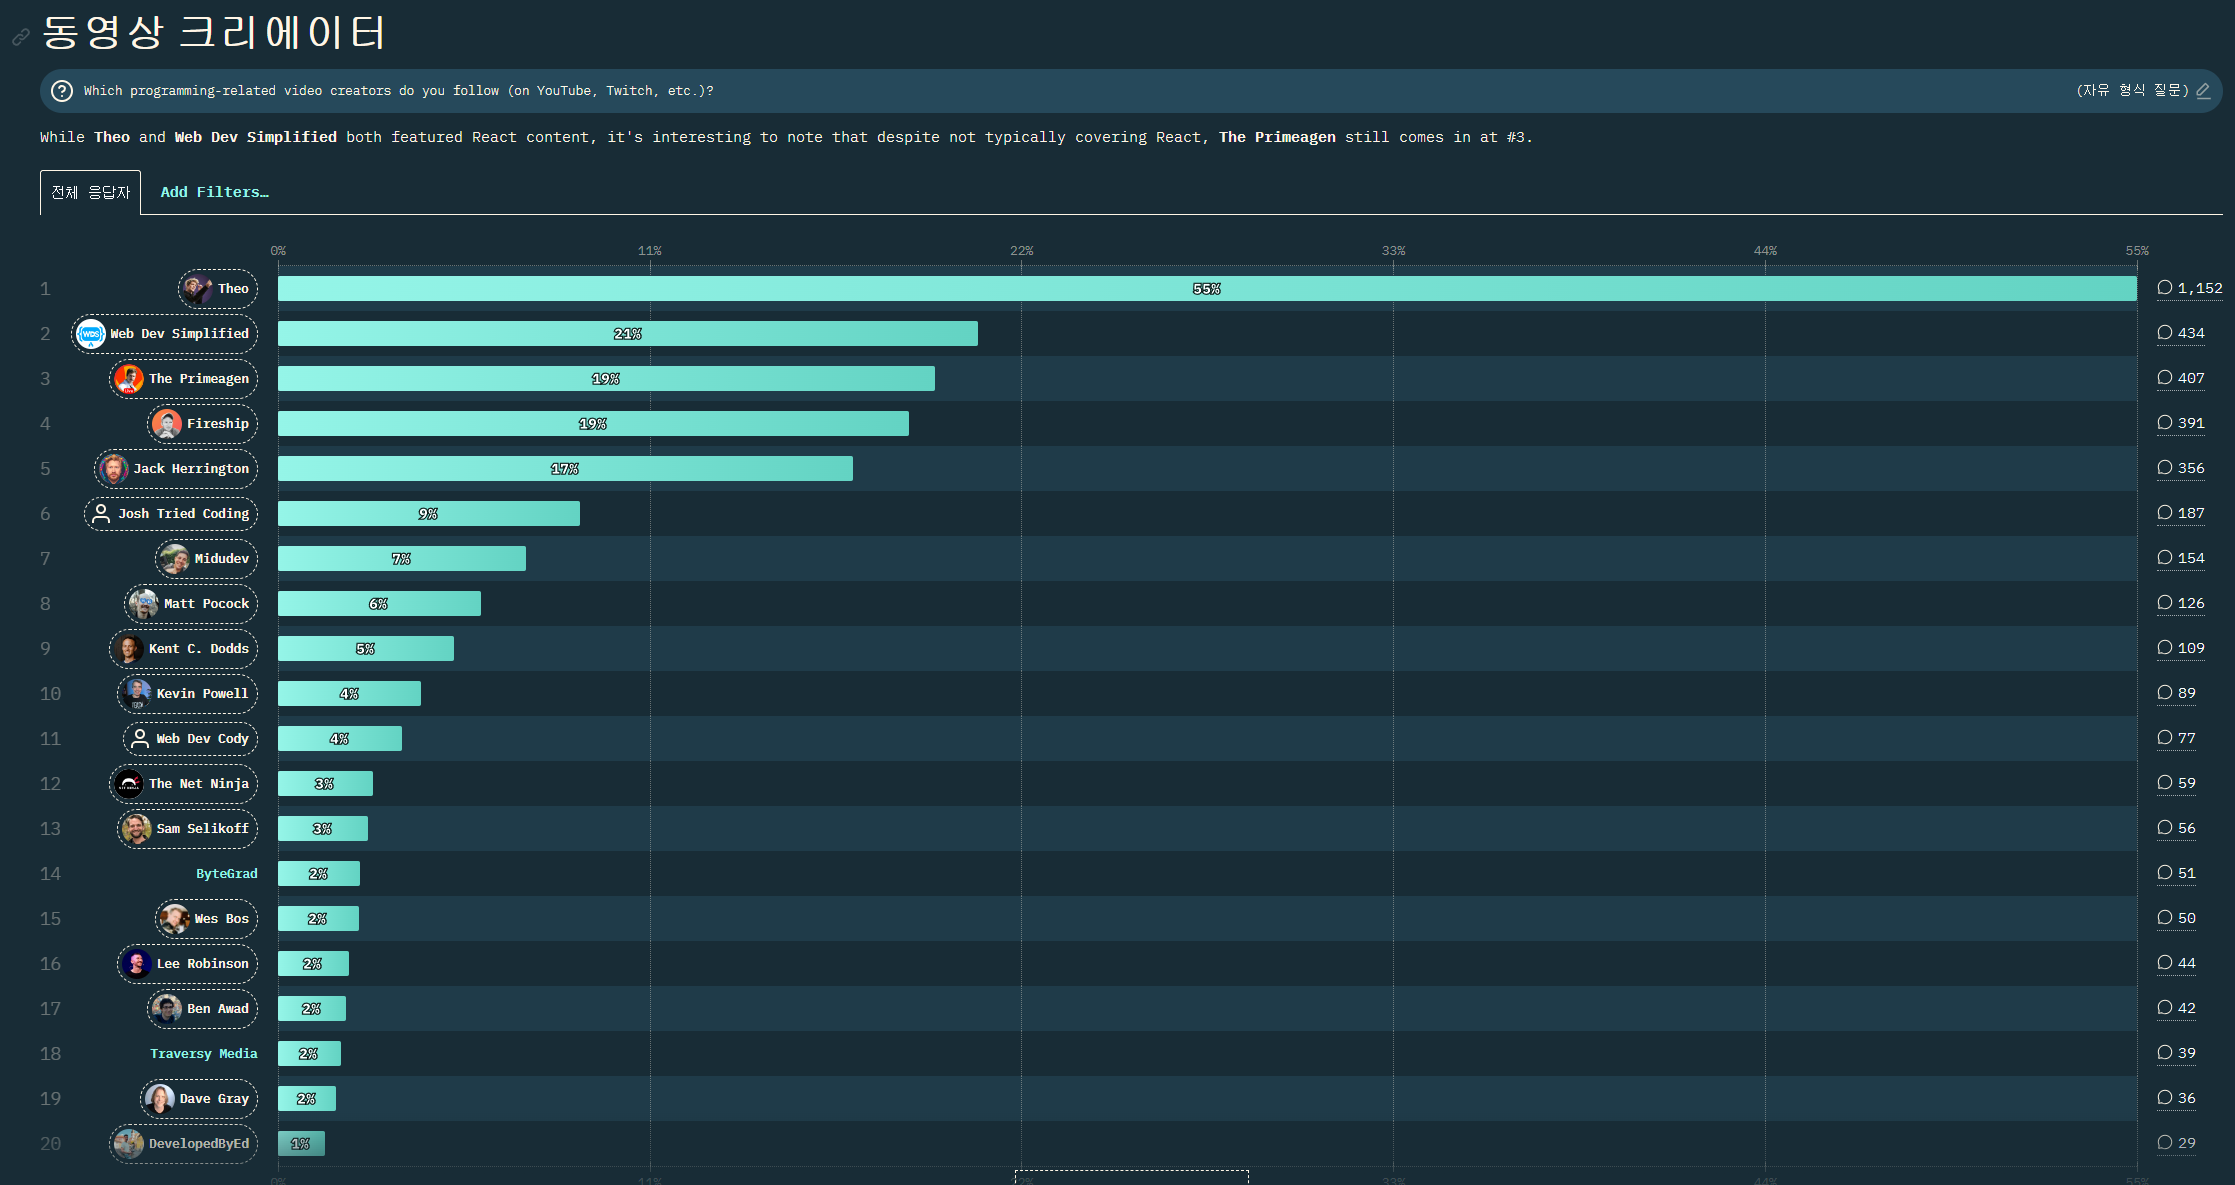This screenshot has height=1185, width=2235.
Task: Open the comment bubble icon for Theo's 1,152 responses
Action: [2165, 288]
